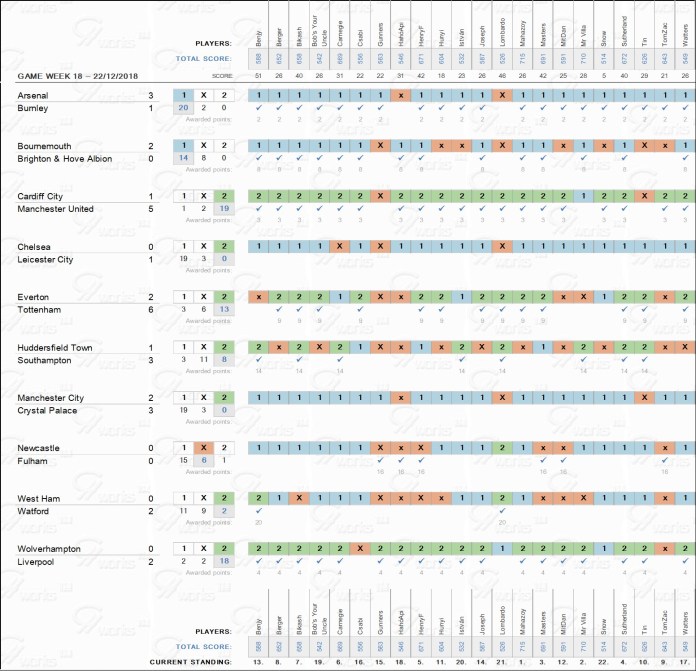This screenshot has height=671, width=696.
Task: Select the blue 1 box for Arsenal match
Action: pos(183,95)
